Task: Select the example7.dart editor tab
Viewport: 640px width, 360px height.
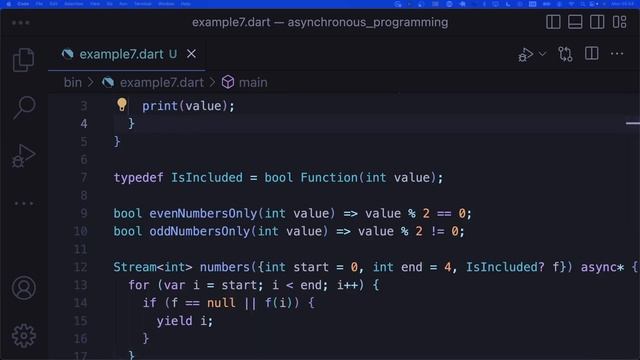Action: pos(127,54)
